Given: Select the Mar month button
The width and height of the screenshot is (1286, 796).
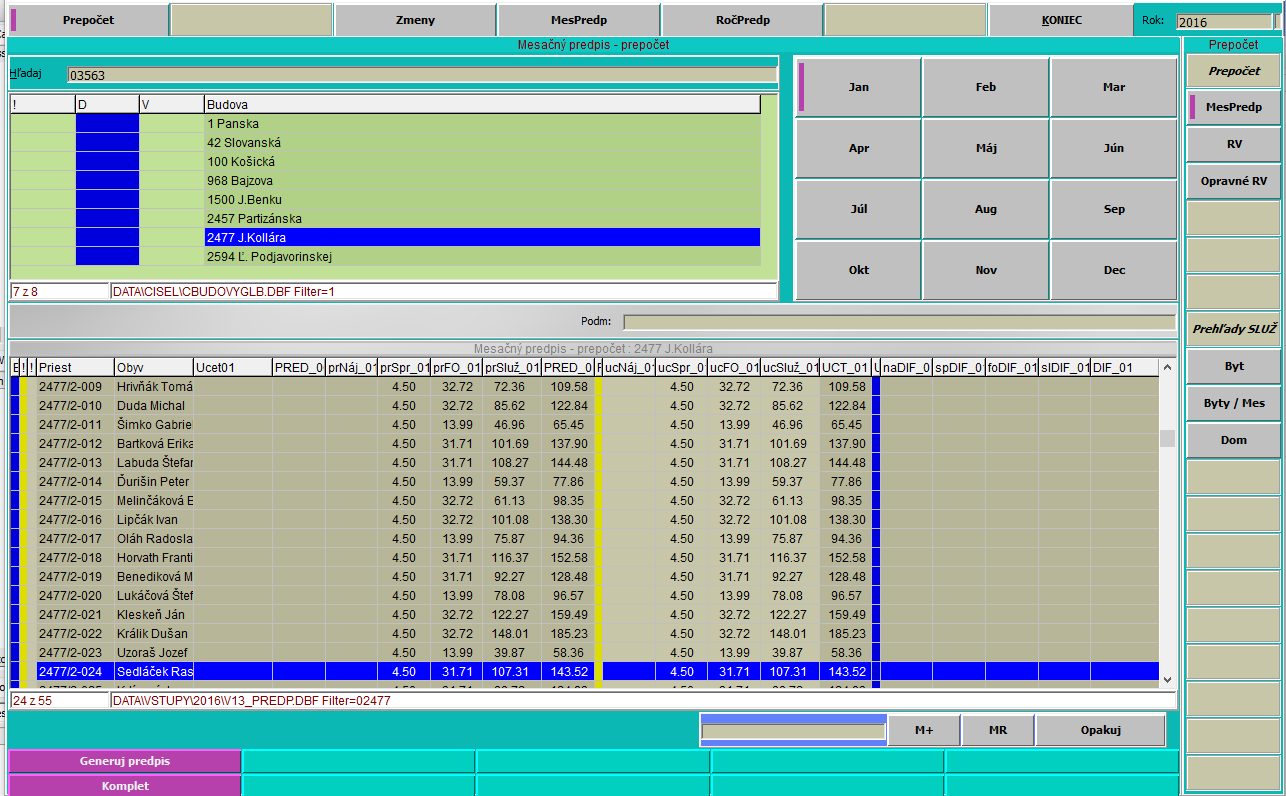Looking at the screenshot, I should pos(1113,87).
